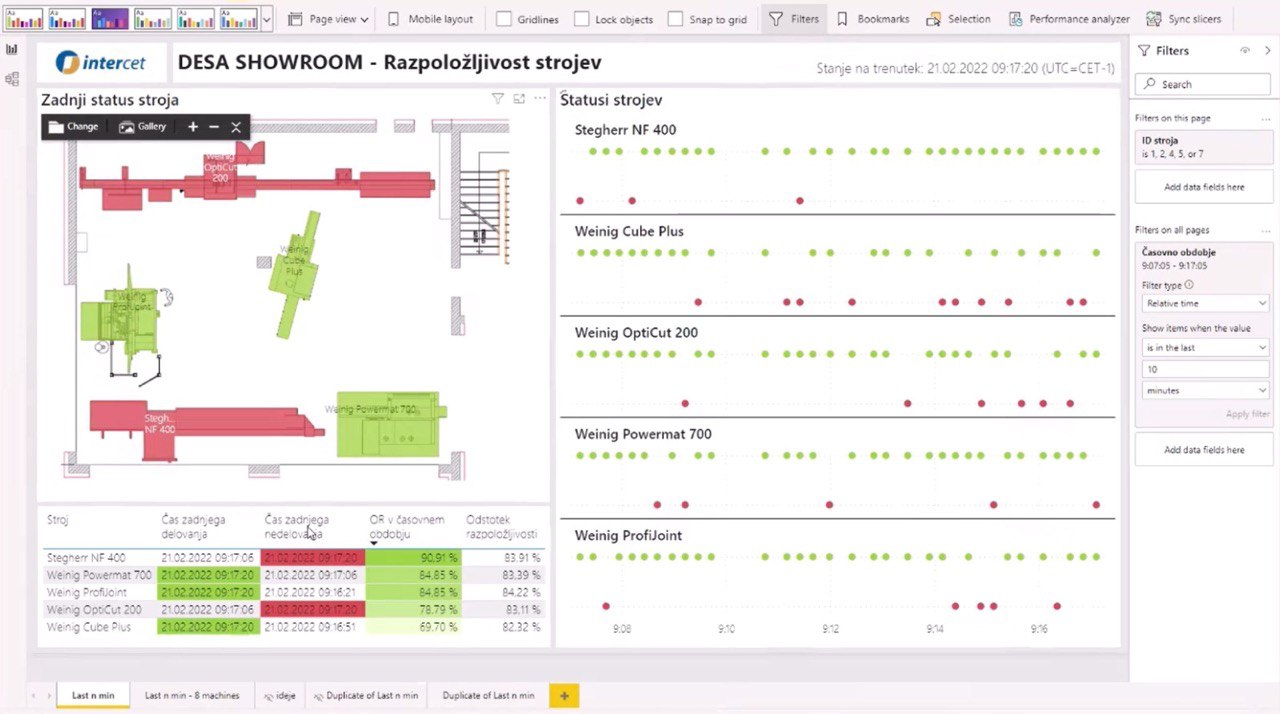
Task: Click Weinig ProfiJoint heading in Statusi strojev
Action: coord(628,536)
